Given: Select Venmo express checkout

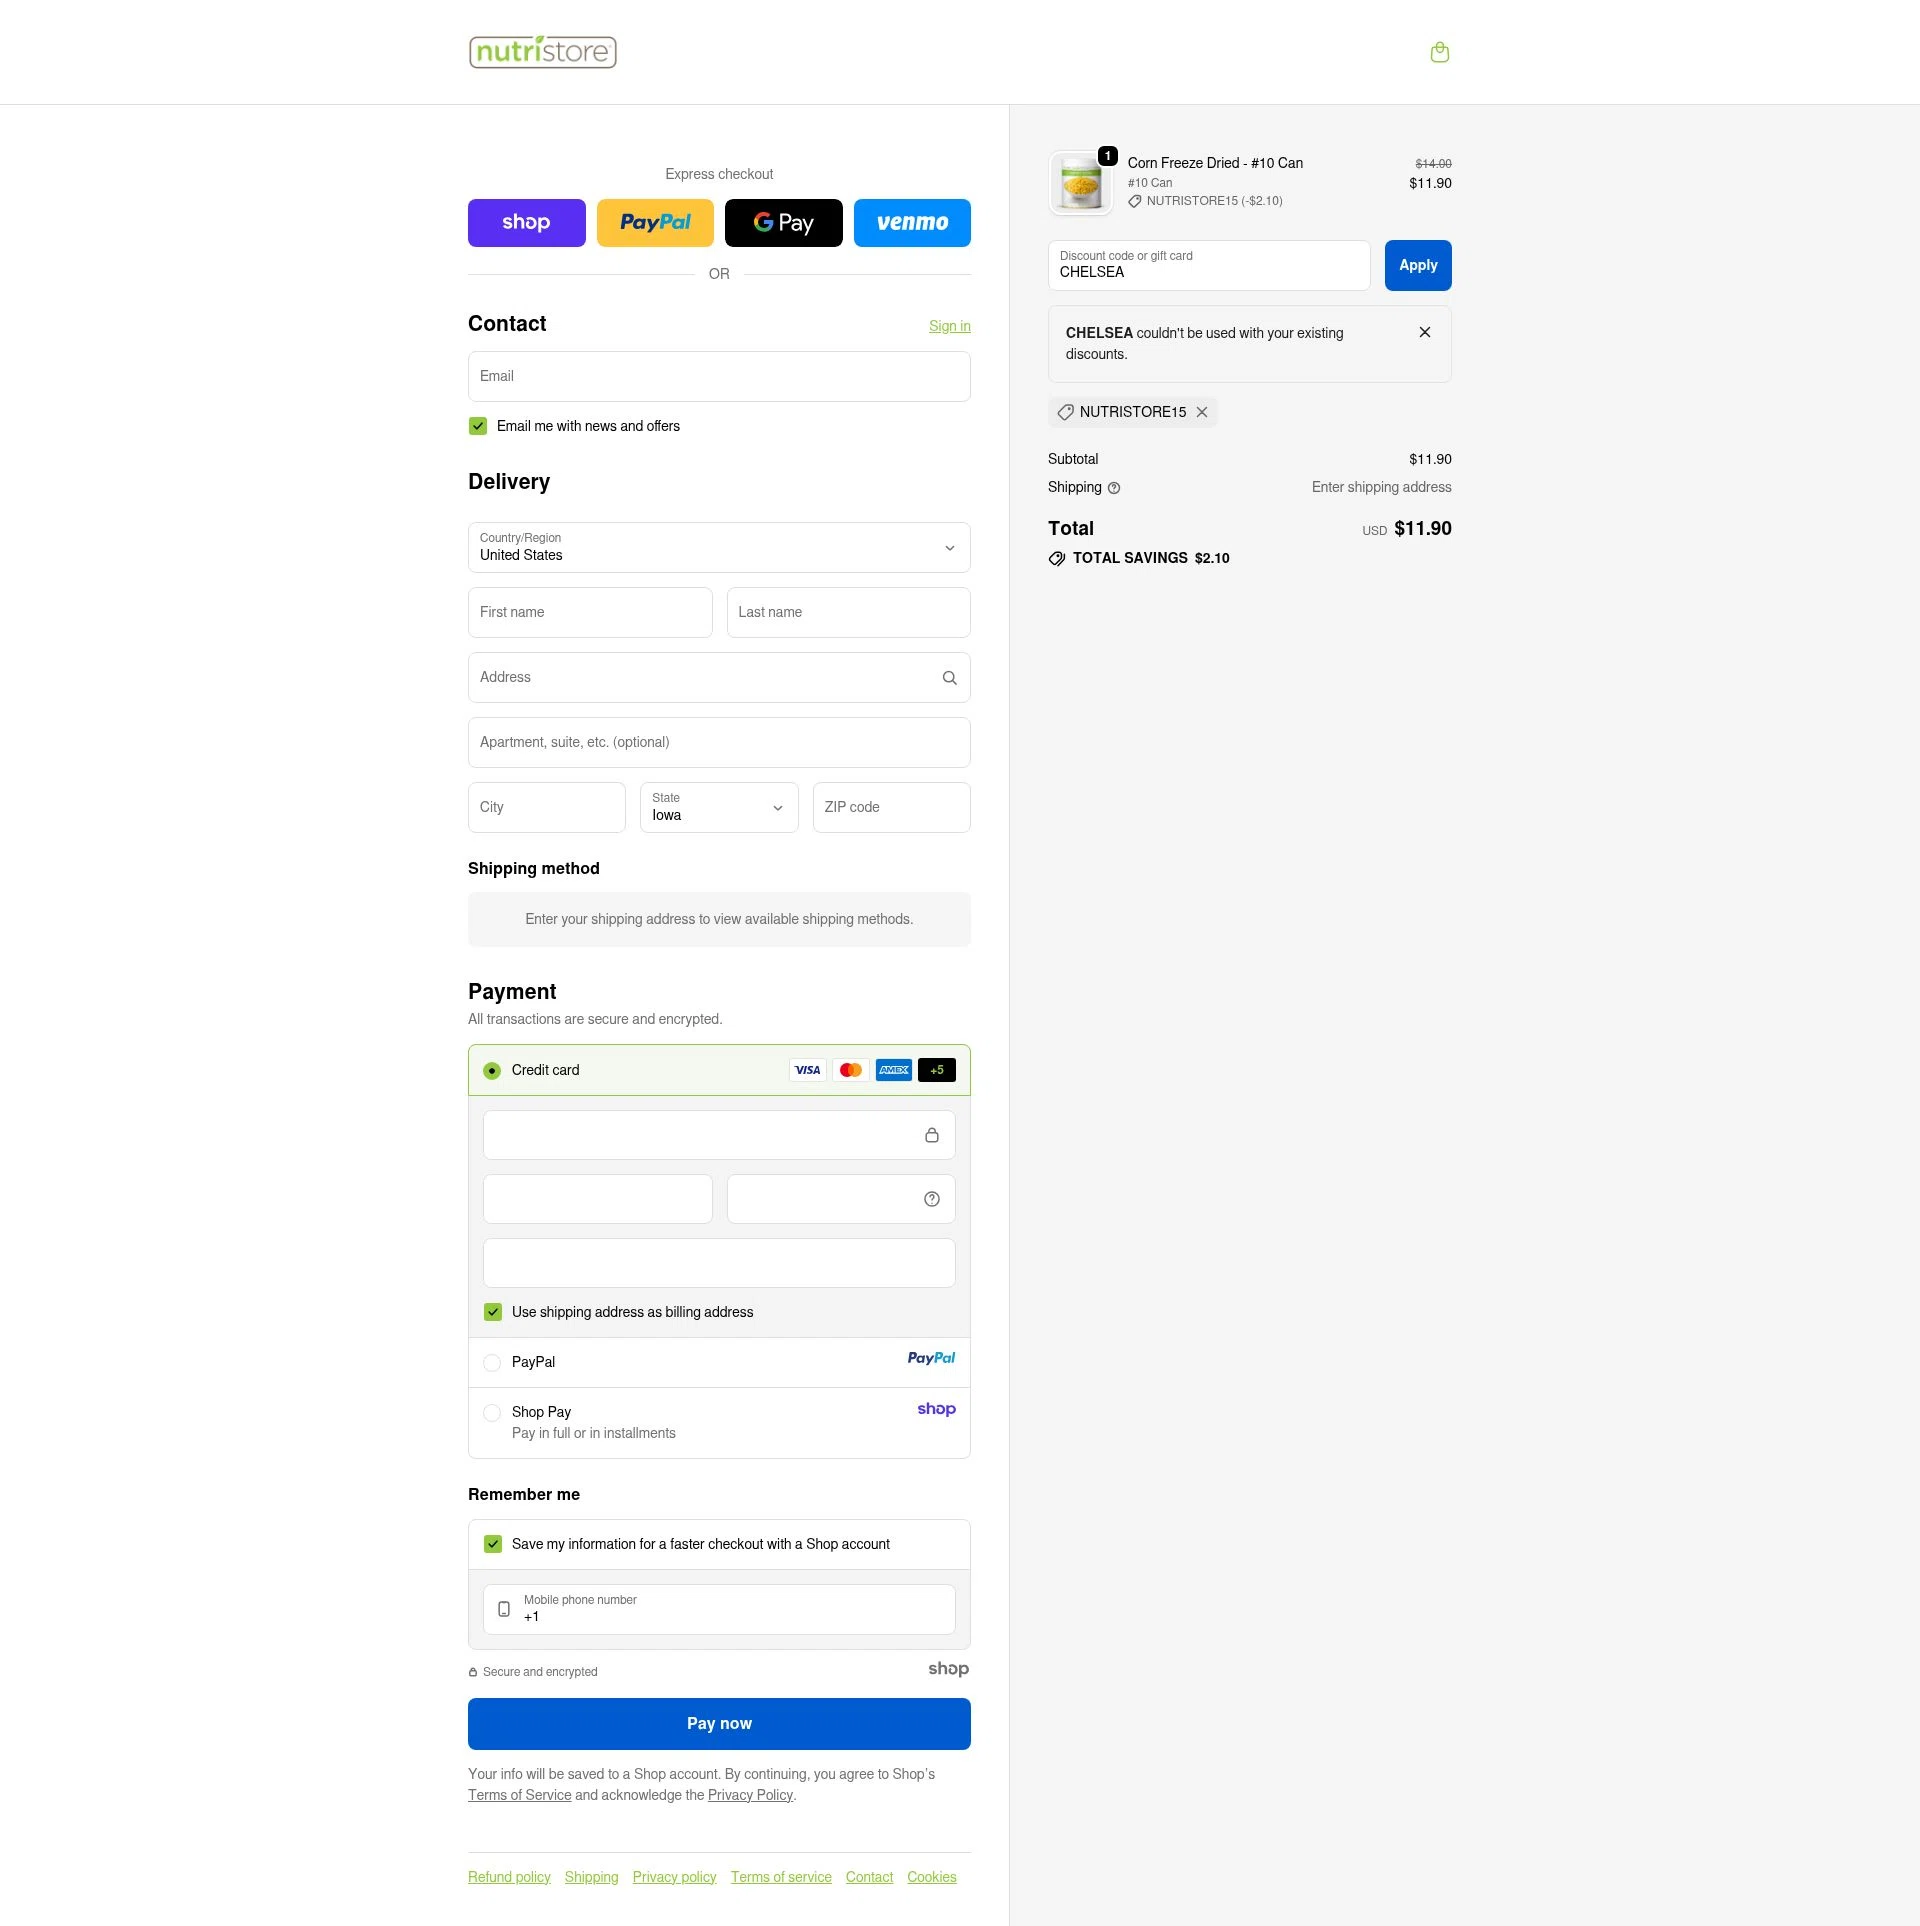Looking at the screenshot, I should 912,222.
